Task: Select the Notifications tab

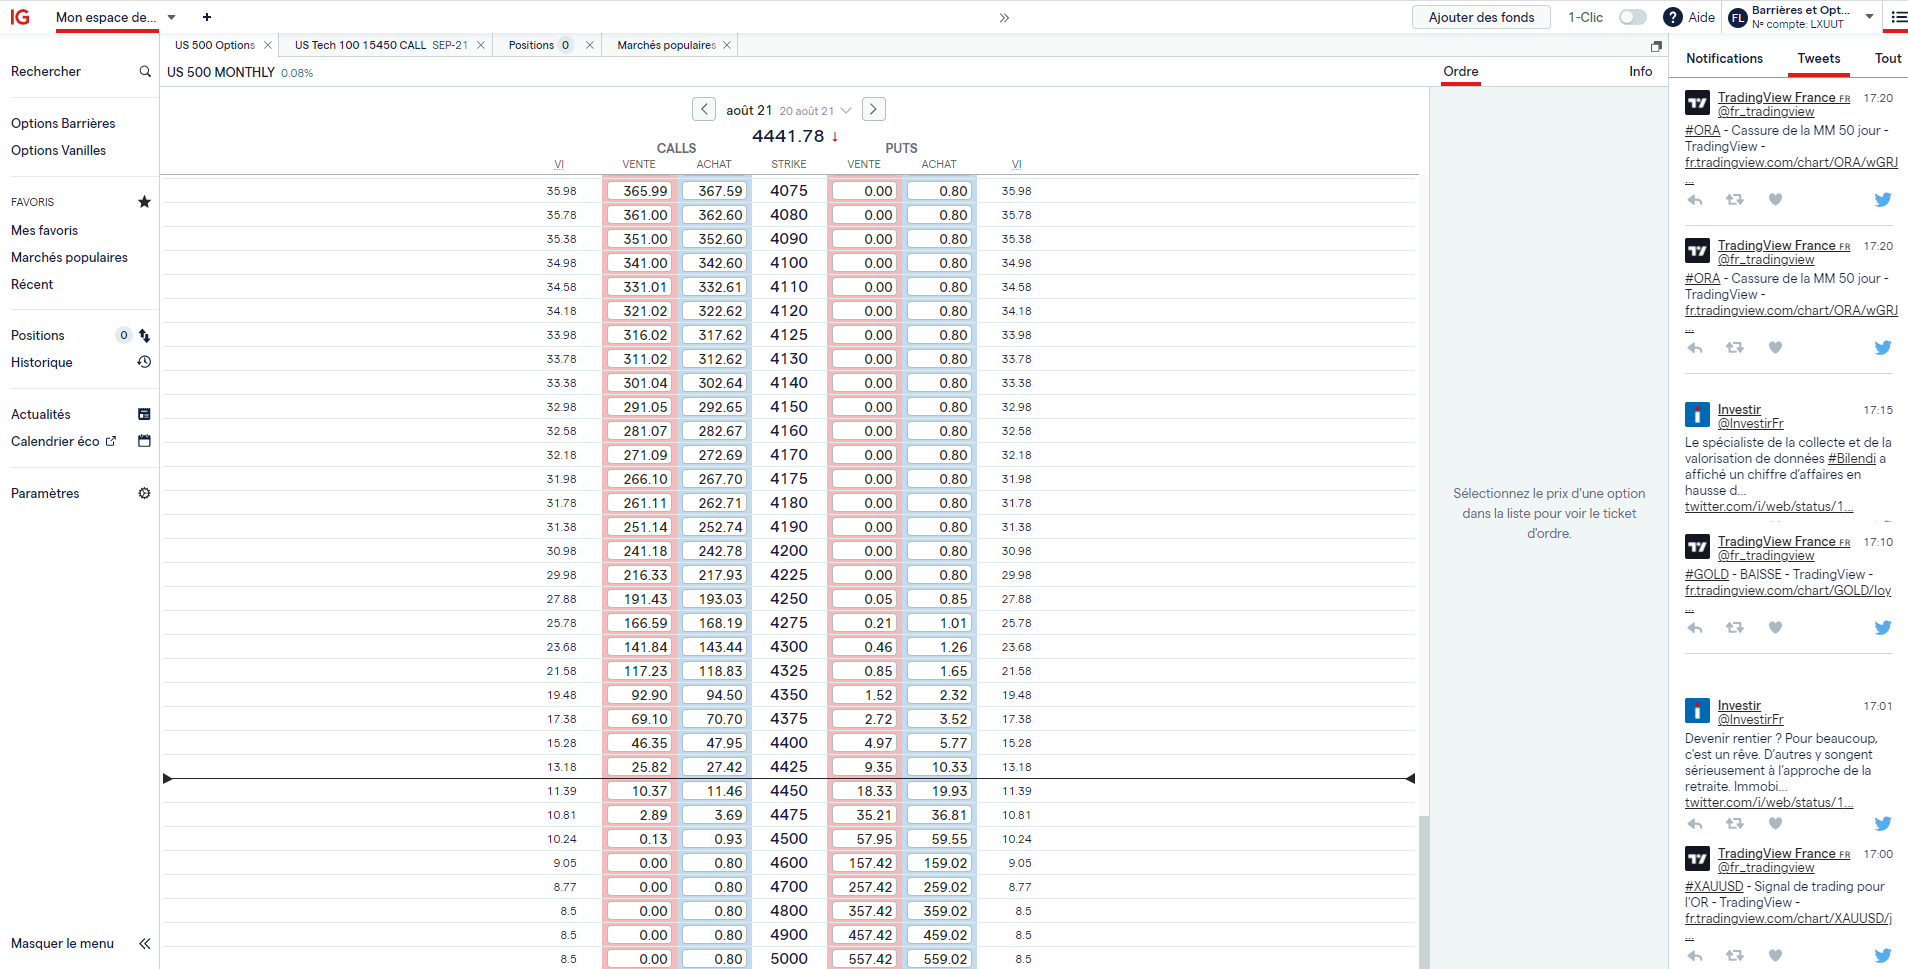Action: coord(1724,59)
